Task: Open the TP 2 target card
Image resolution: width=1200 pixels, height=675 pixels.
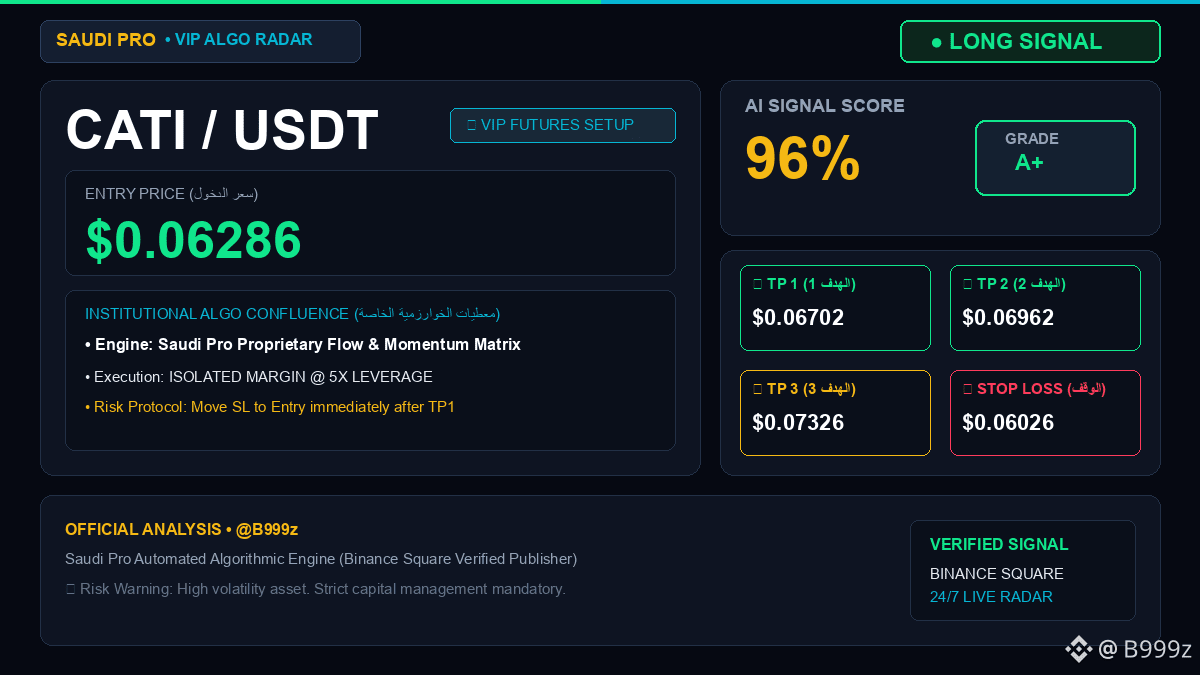Action: [1045, 308]
